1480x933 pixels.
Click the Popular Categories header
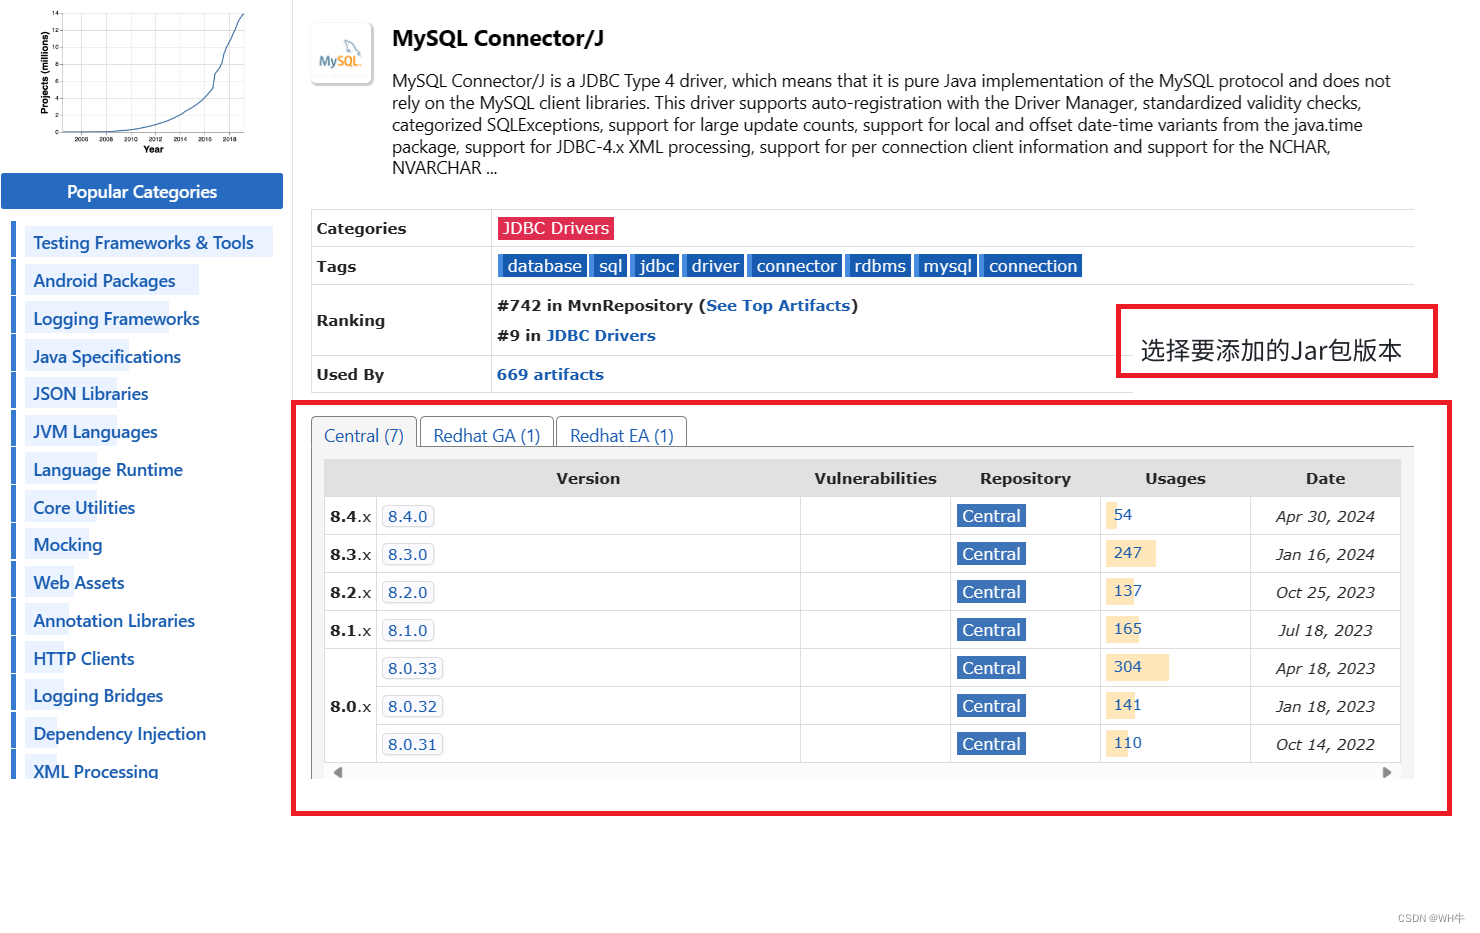tap(142, 191)
